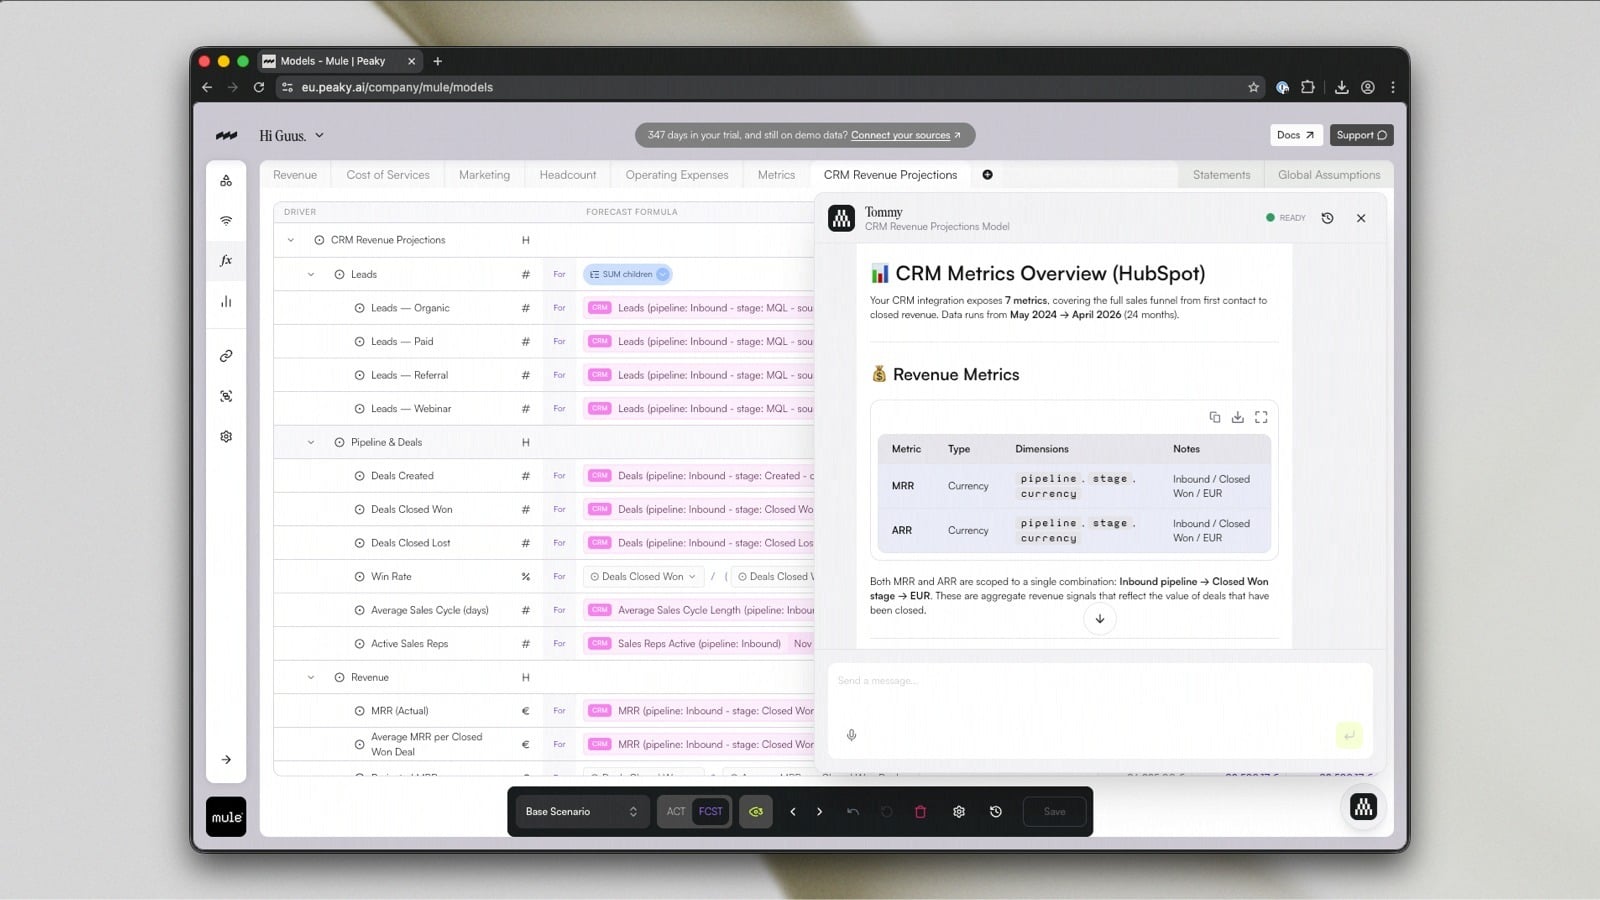
Task: Click the undo arrow in bottom toolbar
Action: coord(853,812)
